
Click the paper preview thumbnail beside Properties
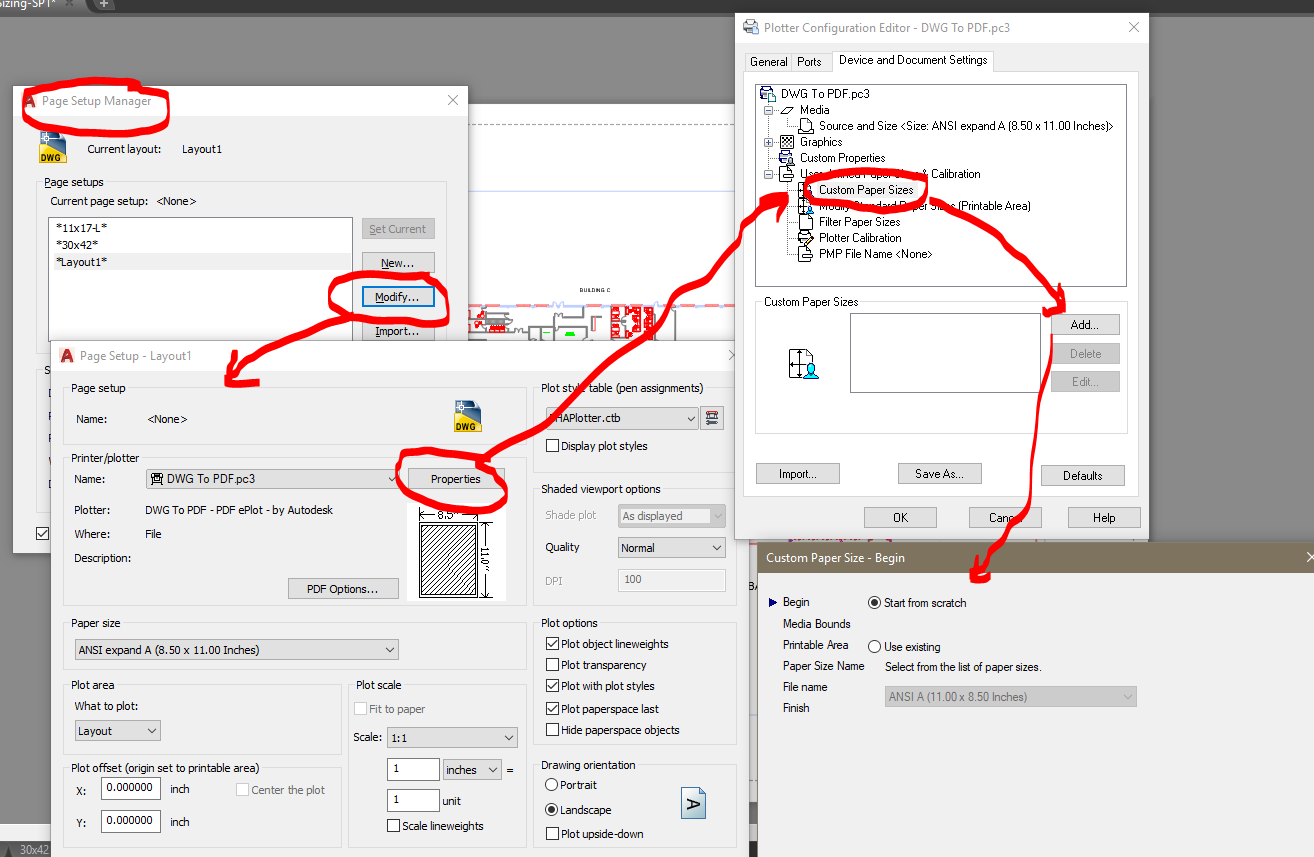click(x=457, y=553)
